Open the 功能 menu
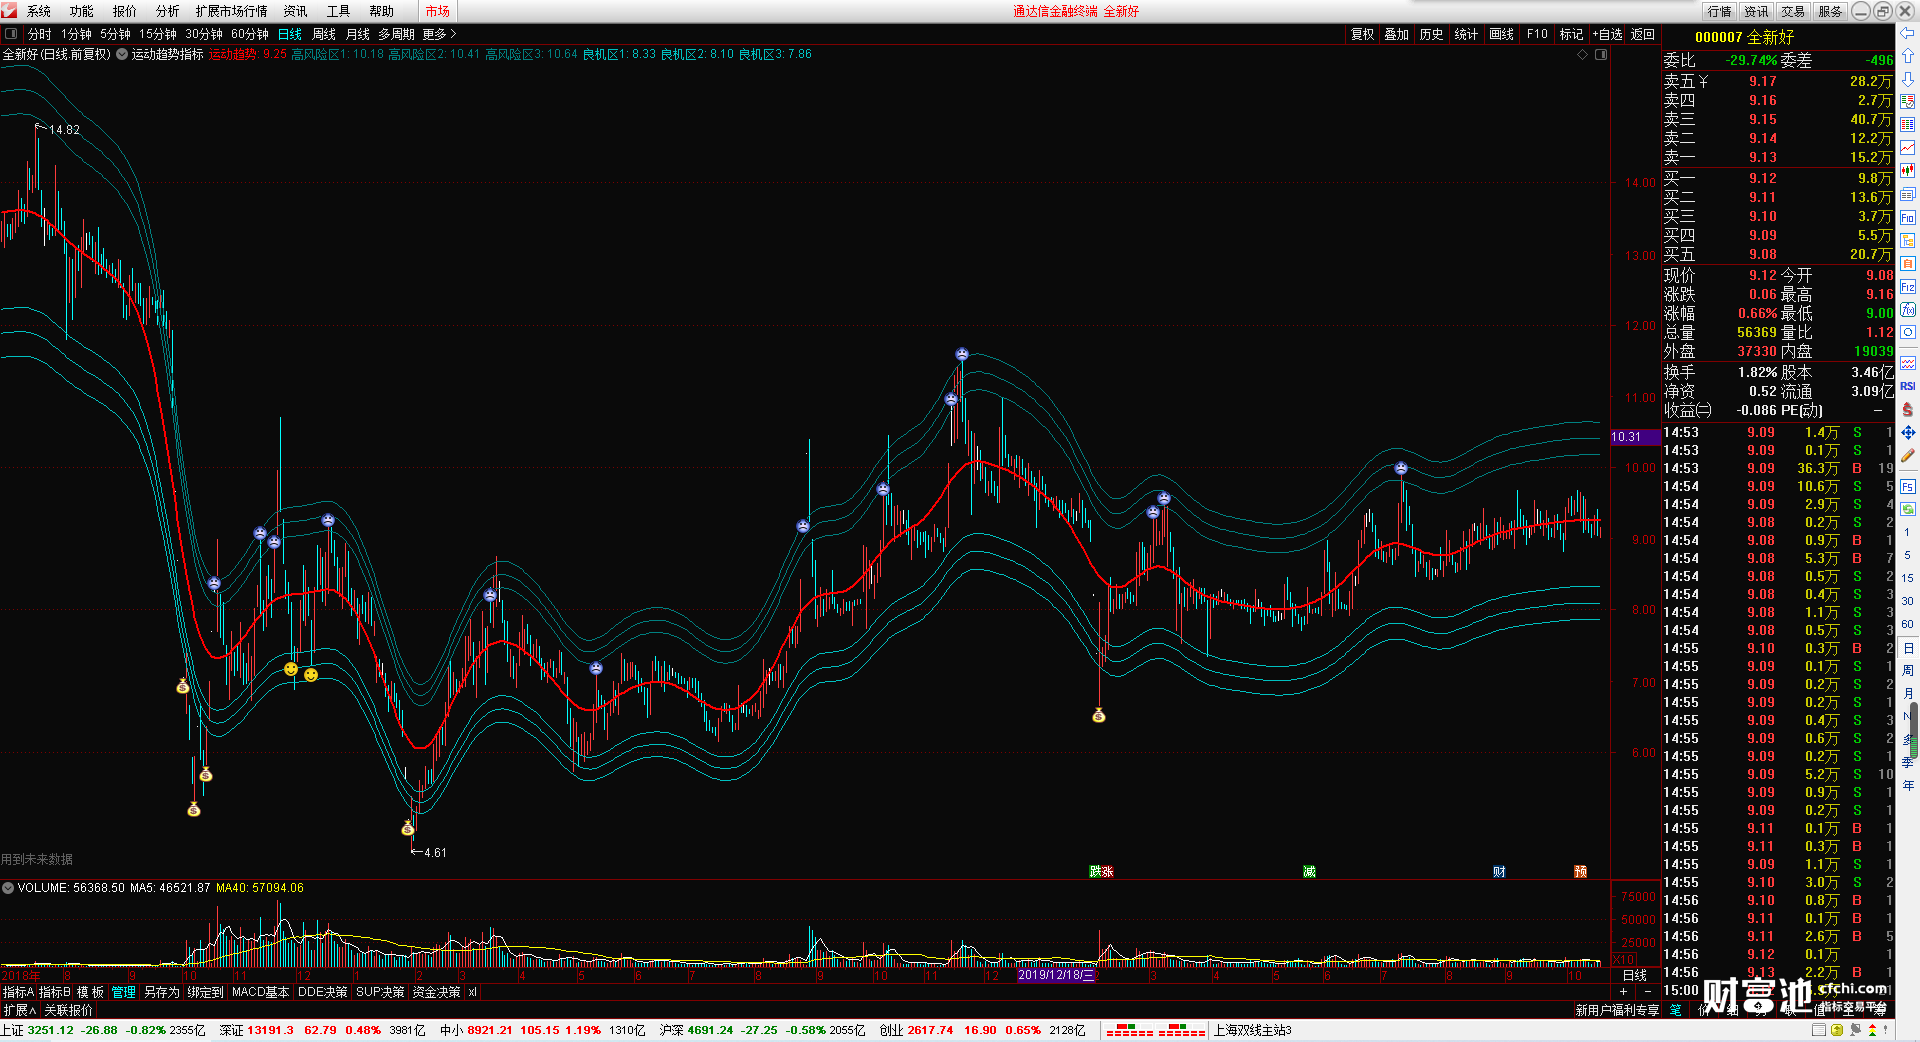This screenshot has height=1042, width=1920. tap(82, 11)
